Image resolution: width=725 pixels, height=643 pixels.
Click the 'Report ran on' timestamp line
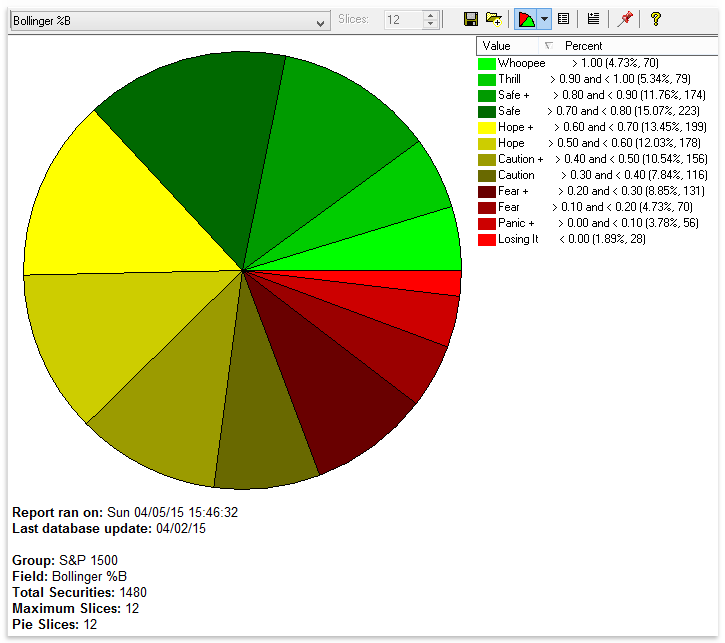click(125, 512)
